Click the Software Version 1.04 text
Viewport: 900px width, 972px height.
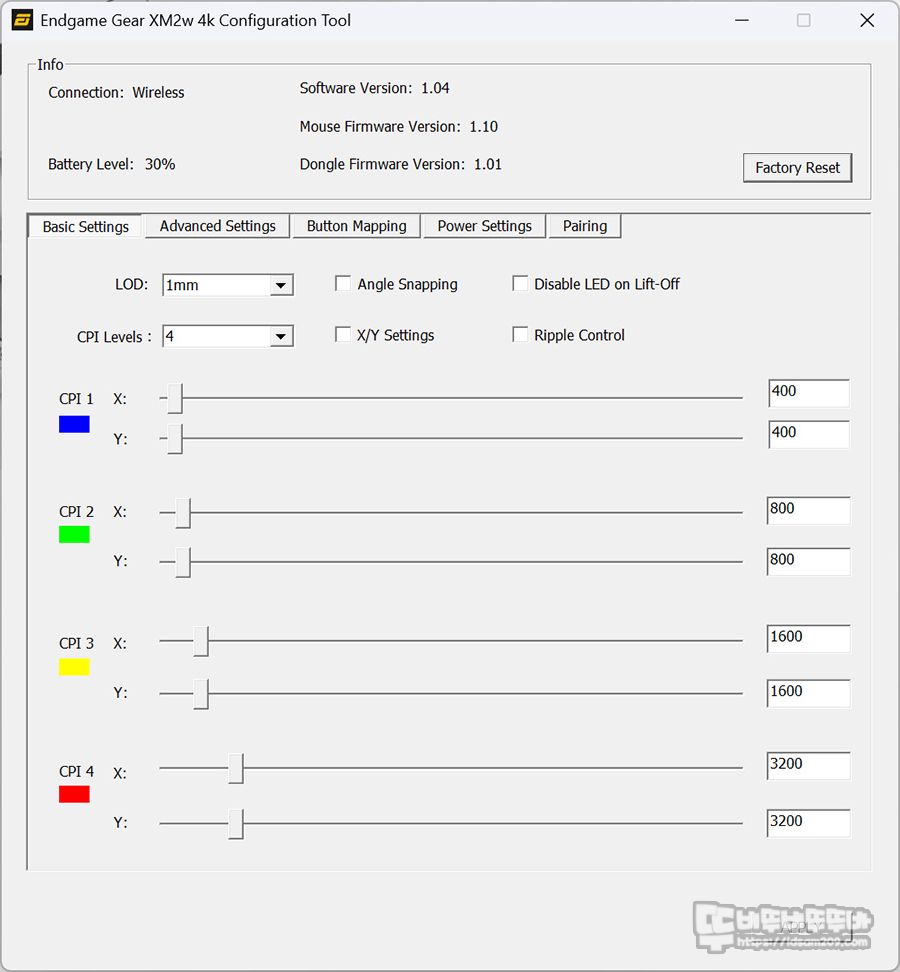[374, 88]
